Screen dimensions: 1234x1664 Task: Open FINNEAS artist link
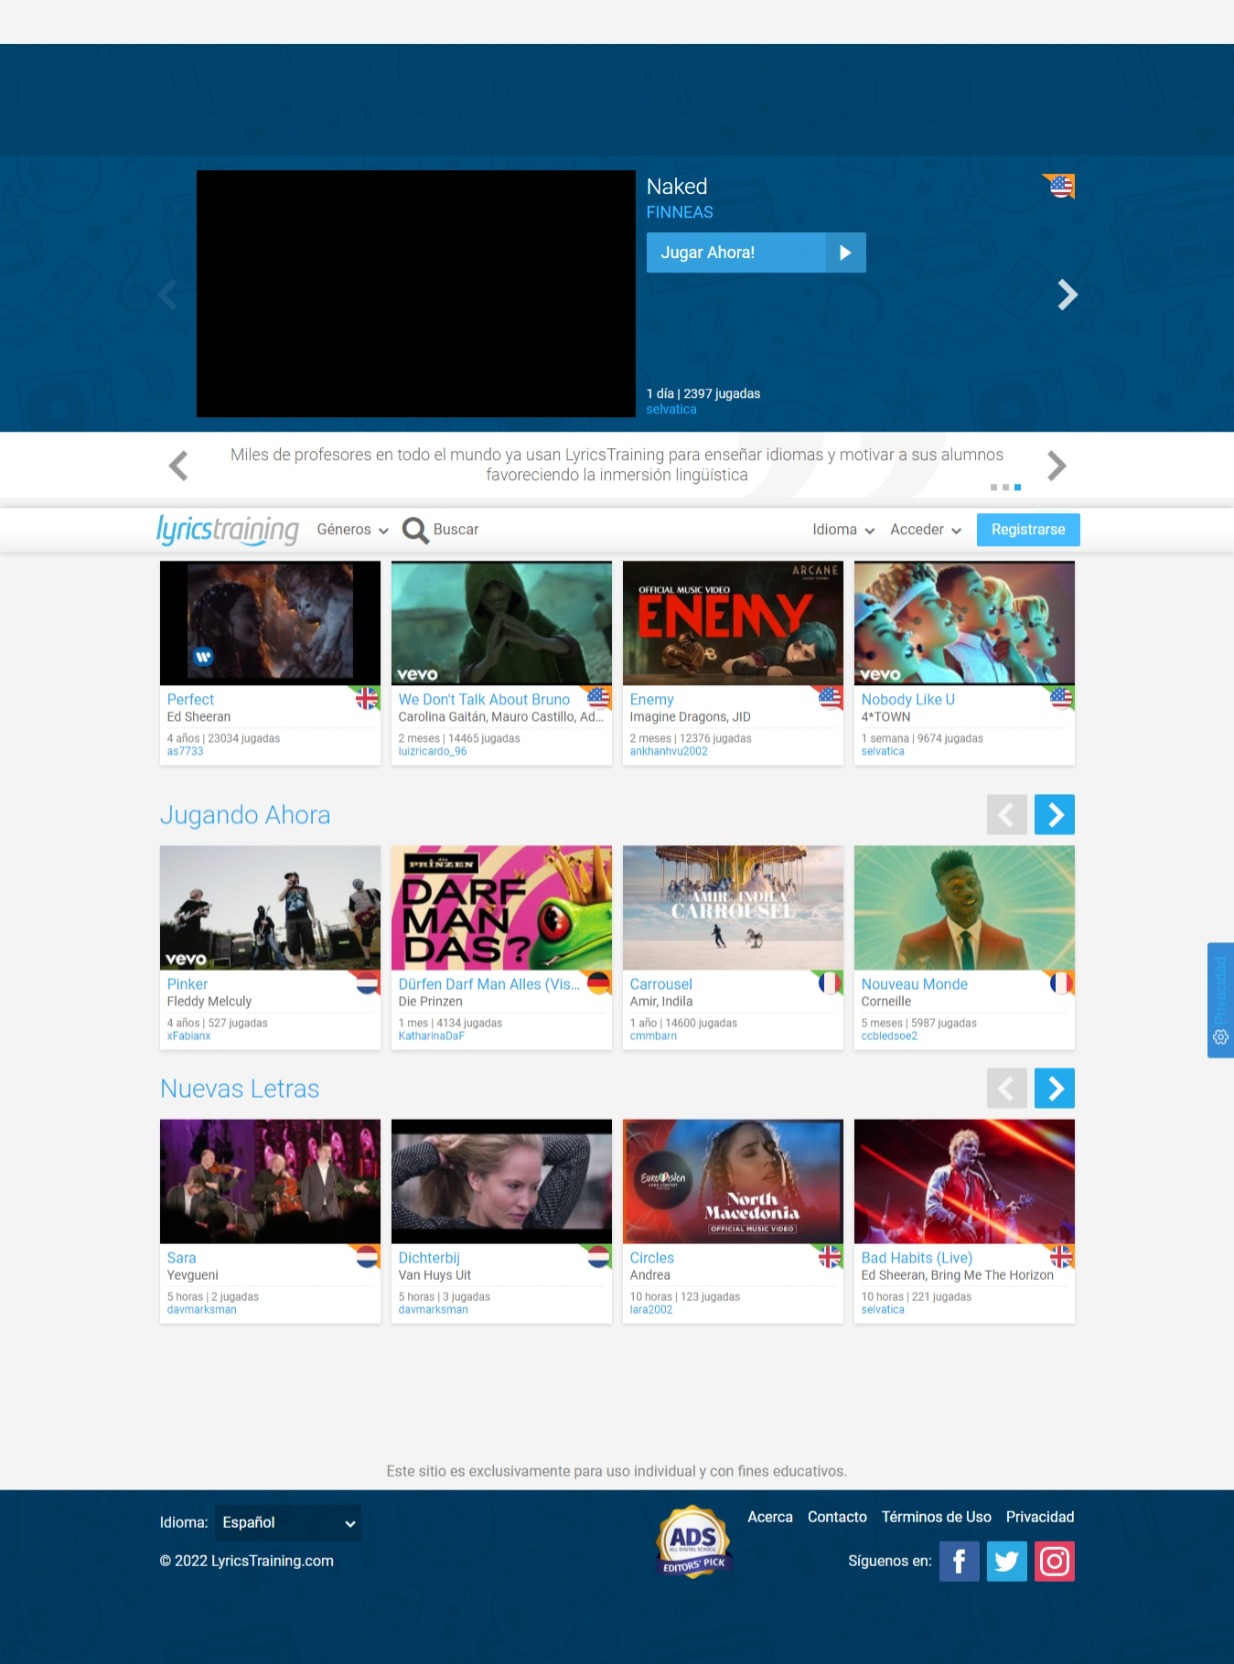(x=680, y=212)
